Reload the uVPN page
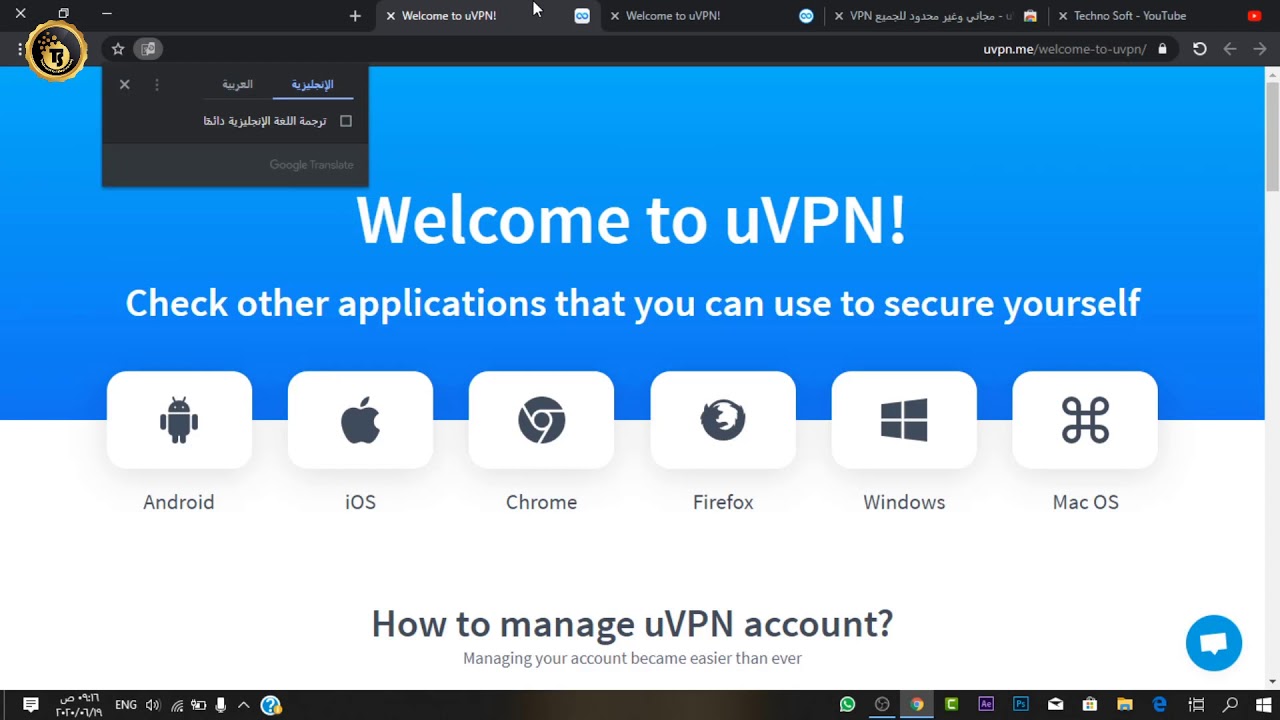This screenshot has width=1280, height=720. coord(1200,49)
